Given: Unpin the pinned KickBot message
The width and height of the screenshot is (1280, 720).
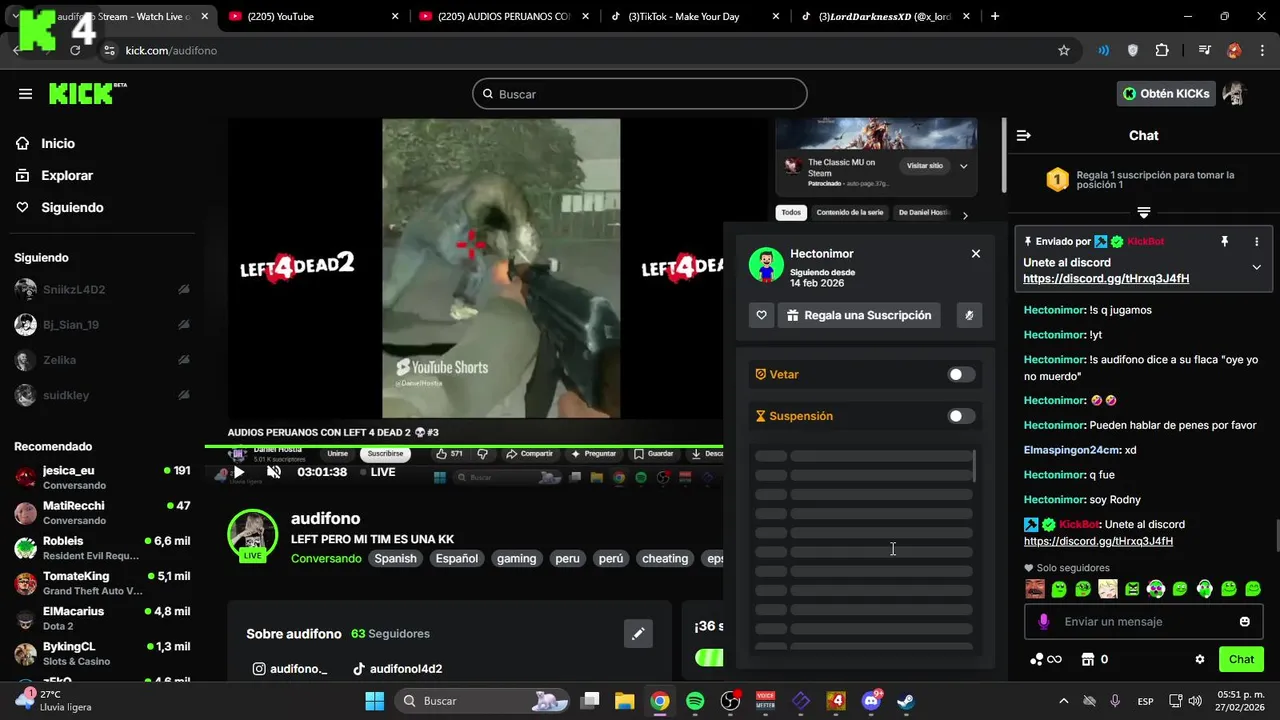Looking at the screenshot, I should click(1224, 242).
